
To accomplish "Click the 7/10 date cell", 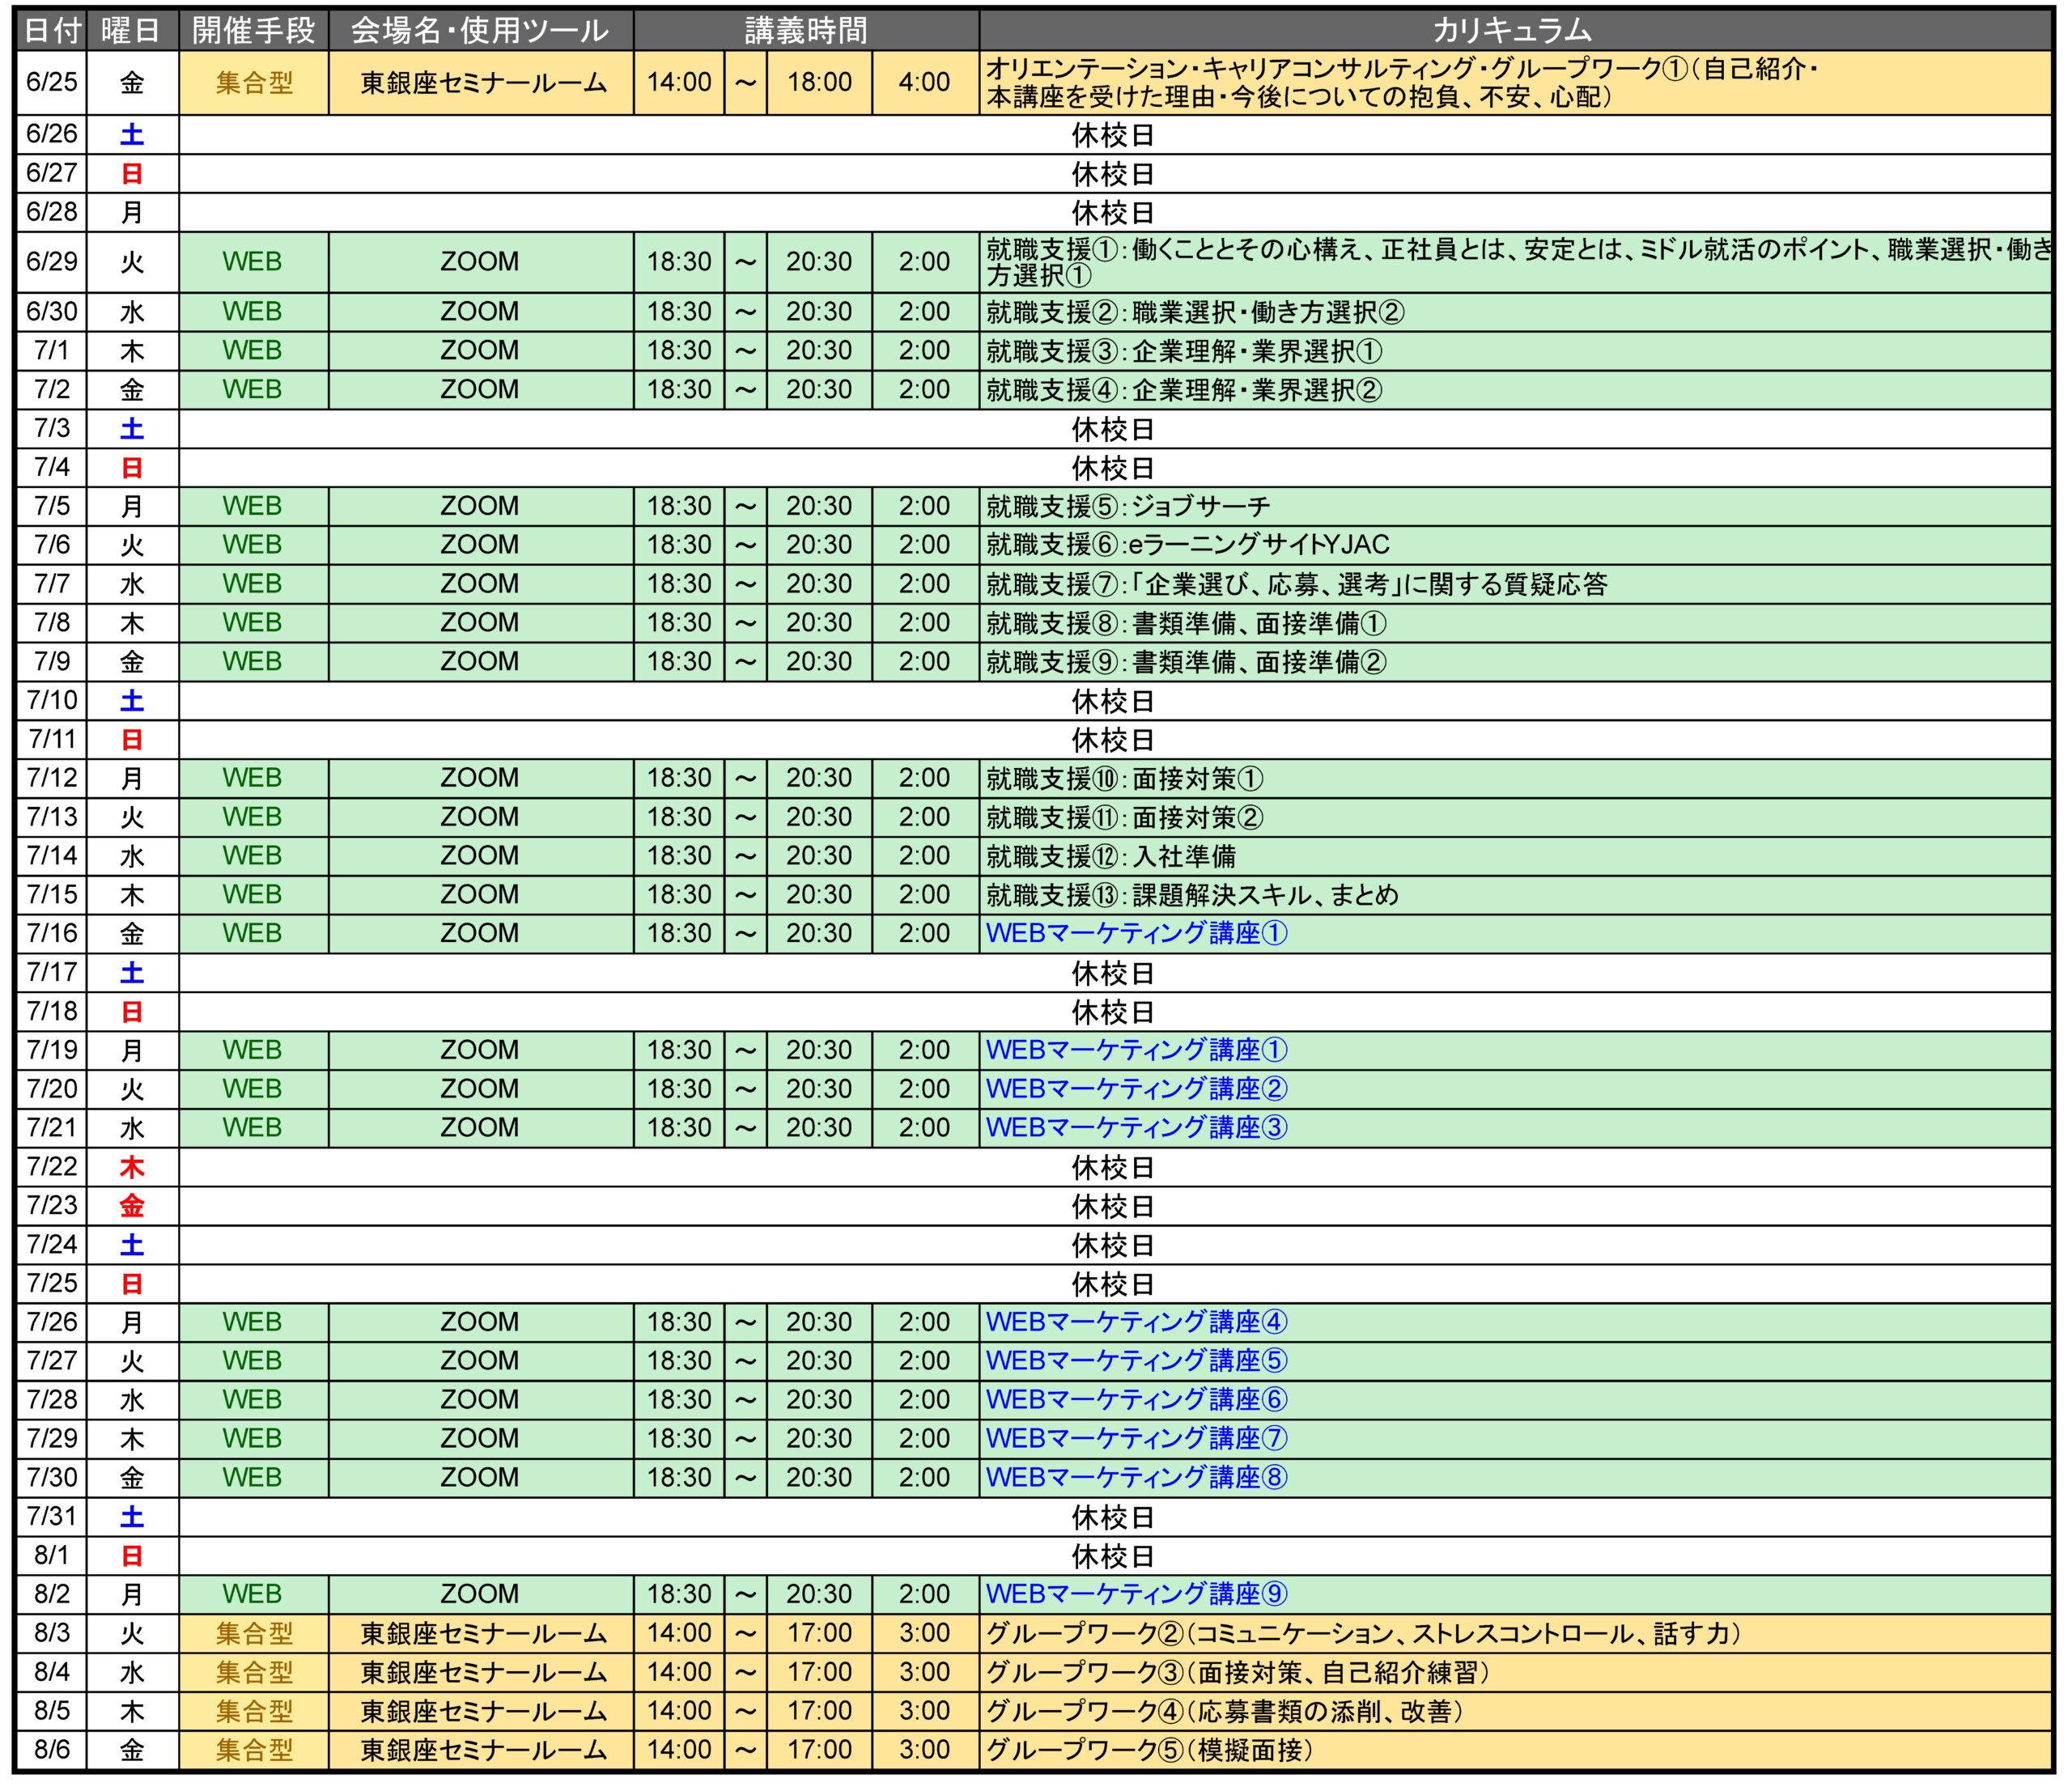I will click(52, 701).
